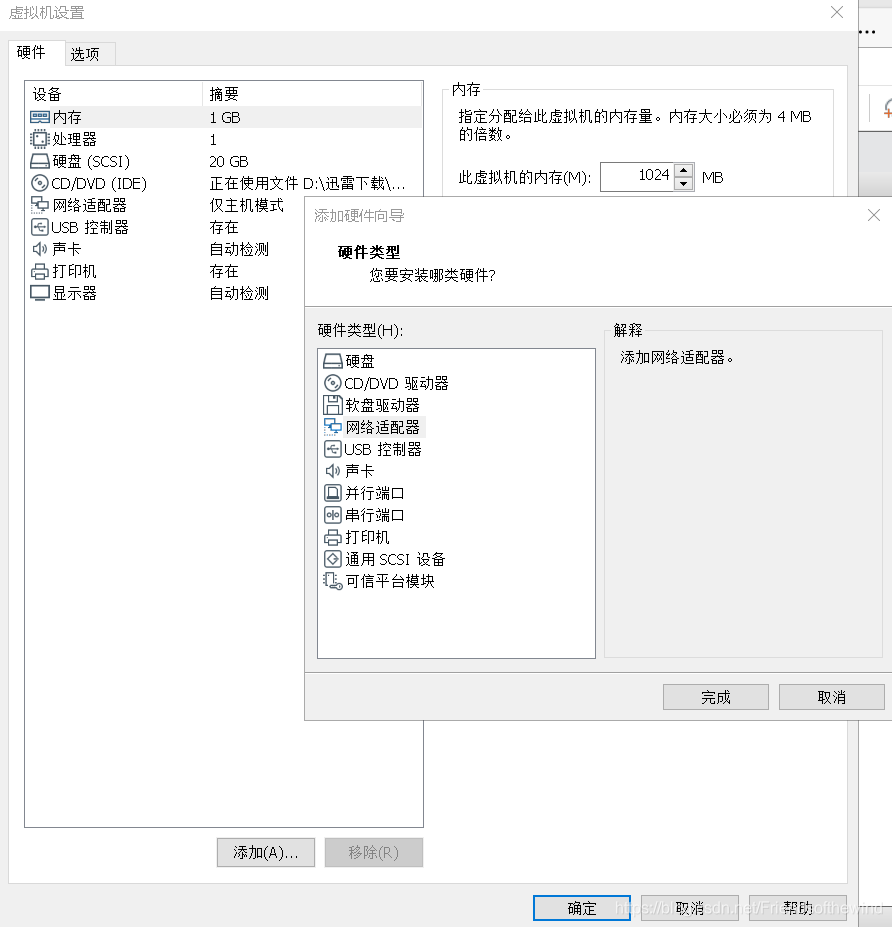Choose serial port (串行端口) icon in wizard

[333, 515]
